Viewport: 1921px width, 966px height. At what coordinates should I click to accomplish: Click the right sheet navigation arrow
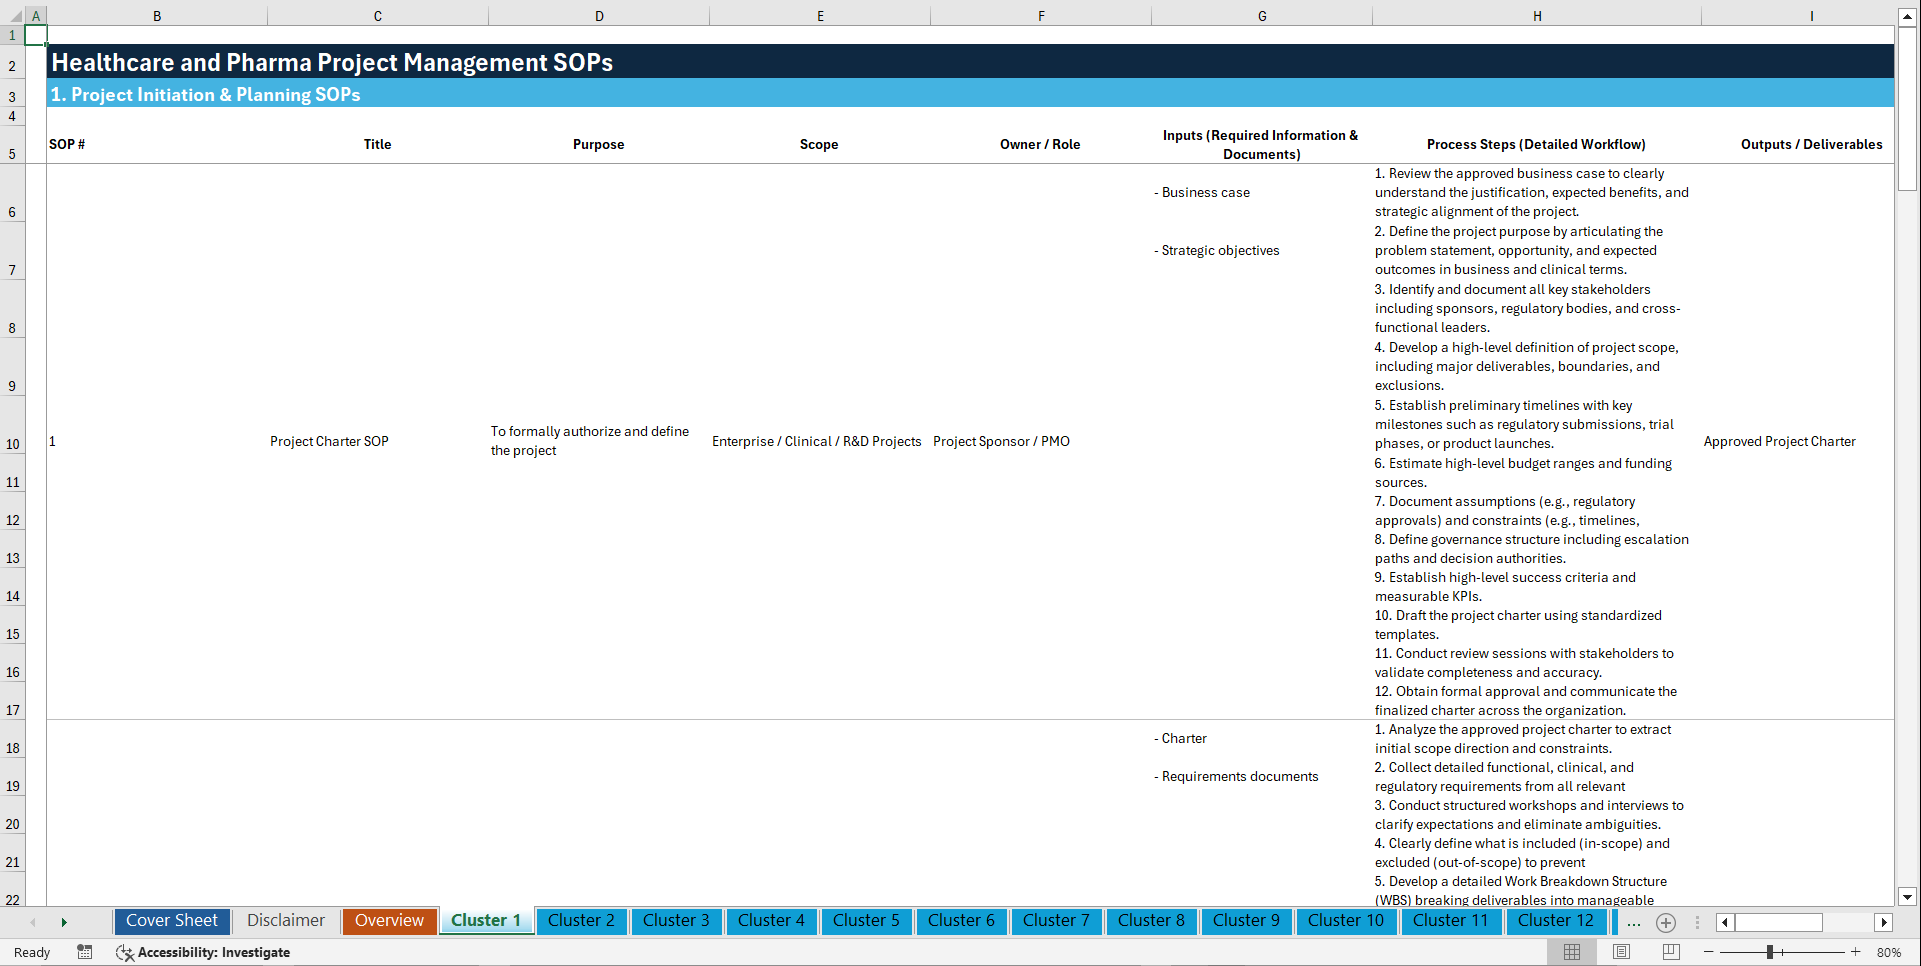click(64, 922)
